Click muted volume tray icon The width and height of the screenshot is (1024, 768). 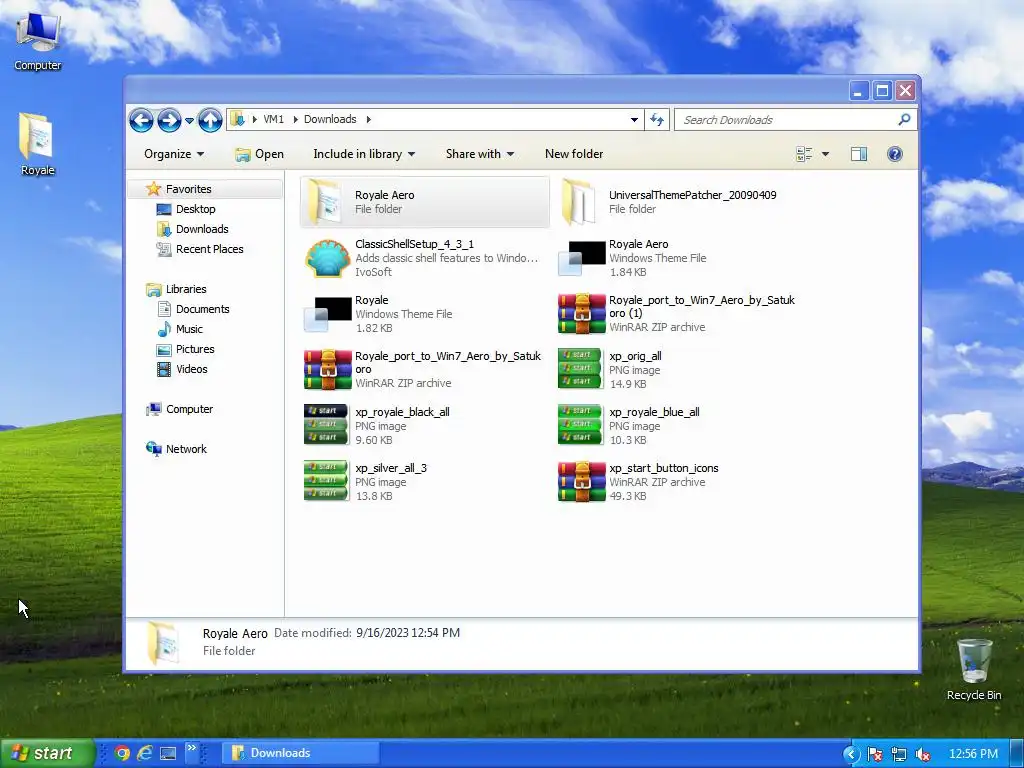coord(923,754)
